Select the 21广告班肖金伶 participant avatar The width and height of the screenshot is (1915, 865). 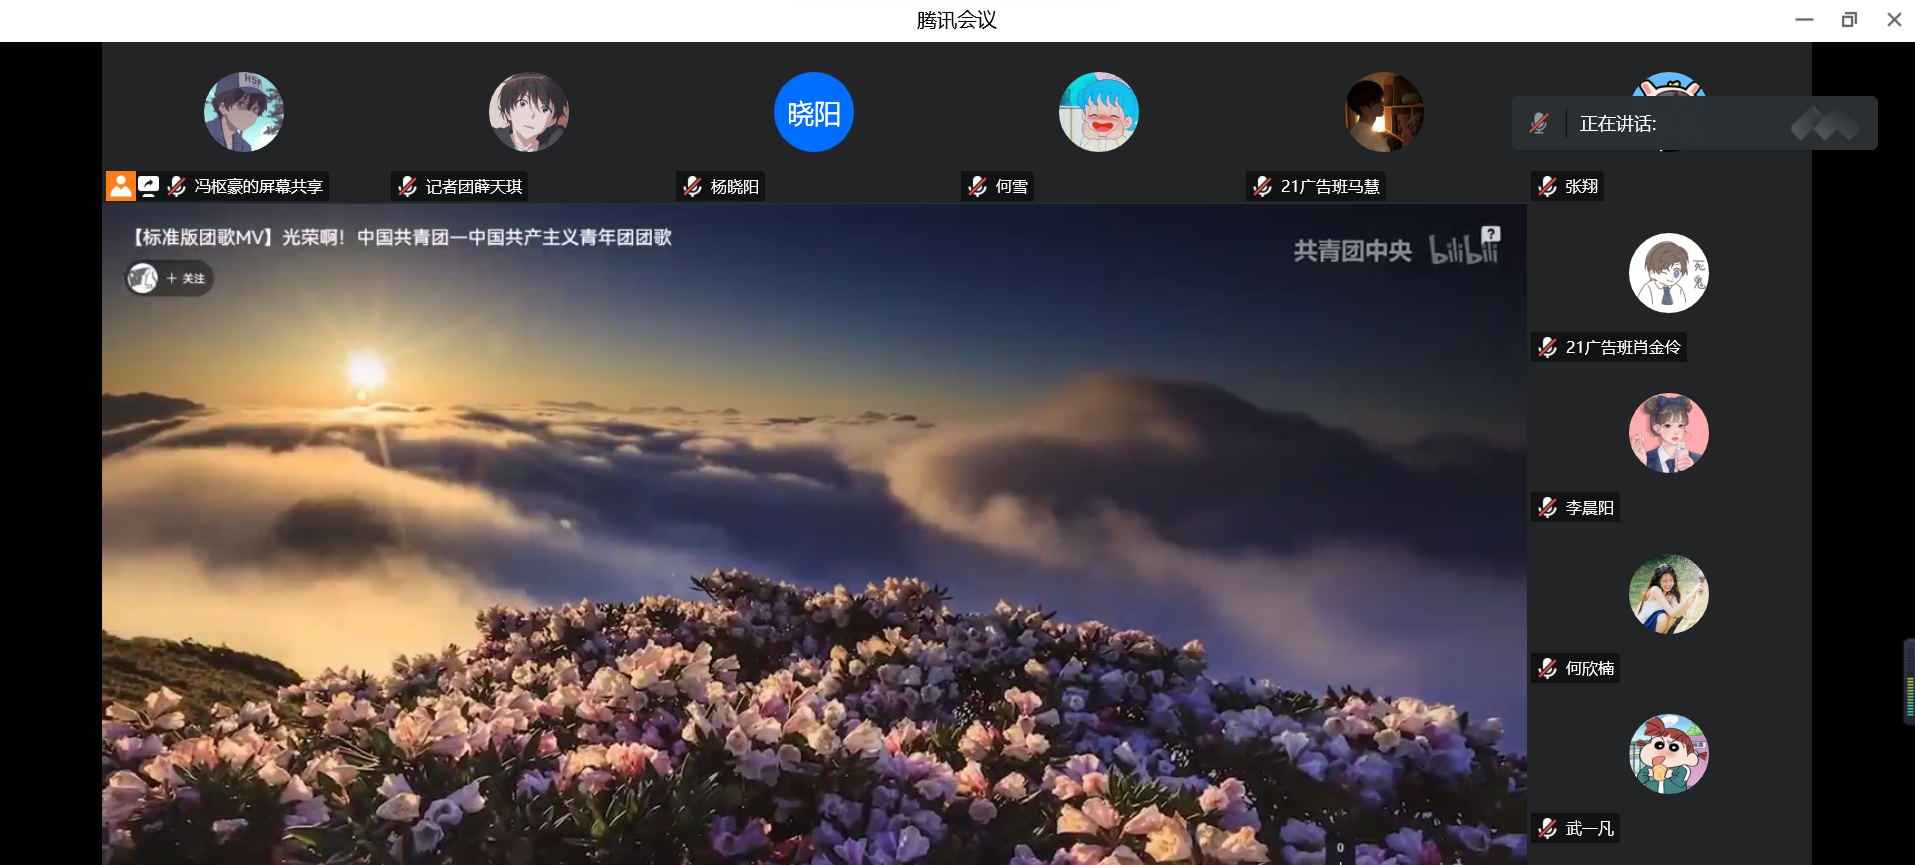point(1668,273)
